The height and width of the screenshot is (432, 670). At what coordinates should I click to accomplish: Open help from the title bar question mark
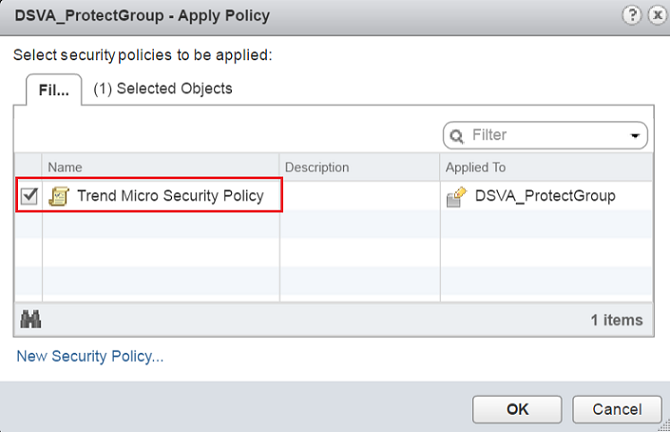(631, 16)
